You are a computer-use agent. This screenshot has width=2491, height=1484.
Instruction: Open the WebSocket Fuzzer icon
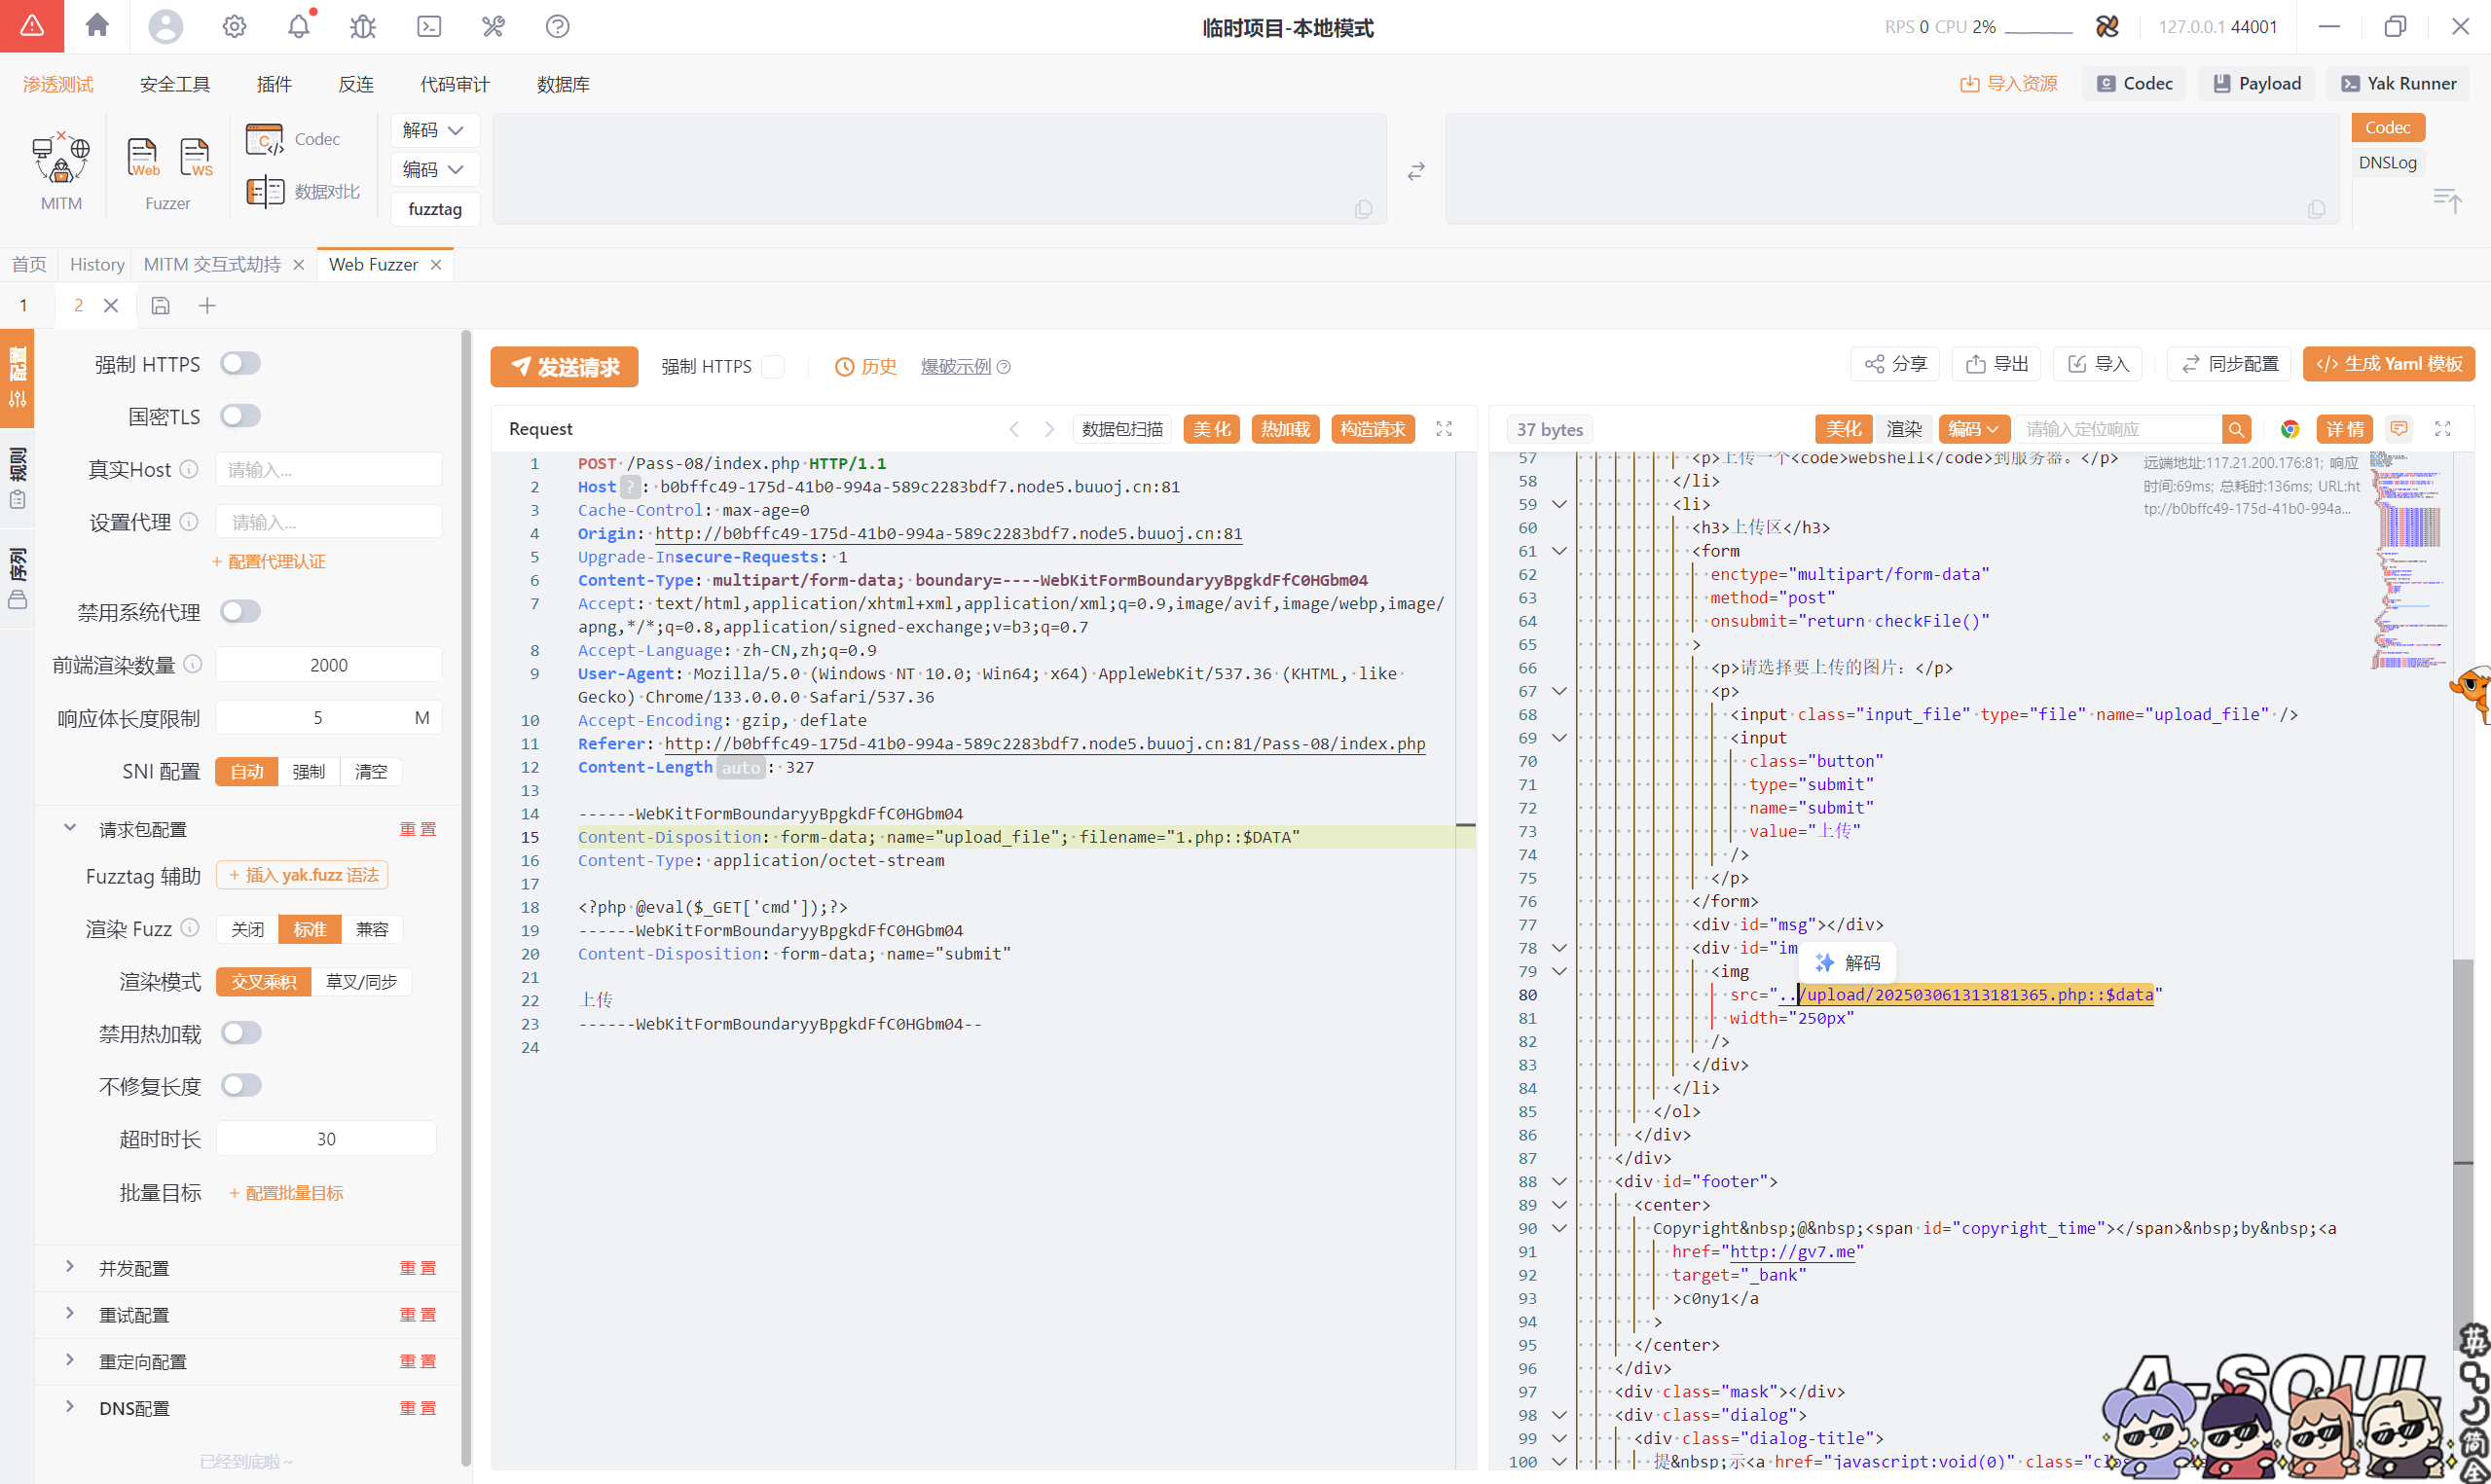click(195, 158)
